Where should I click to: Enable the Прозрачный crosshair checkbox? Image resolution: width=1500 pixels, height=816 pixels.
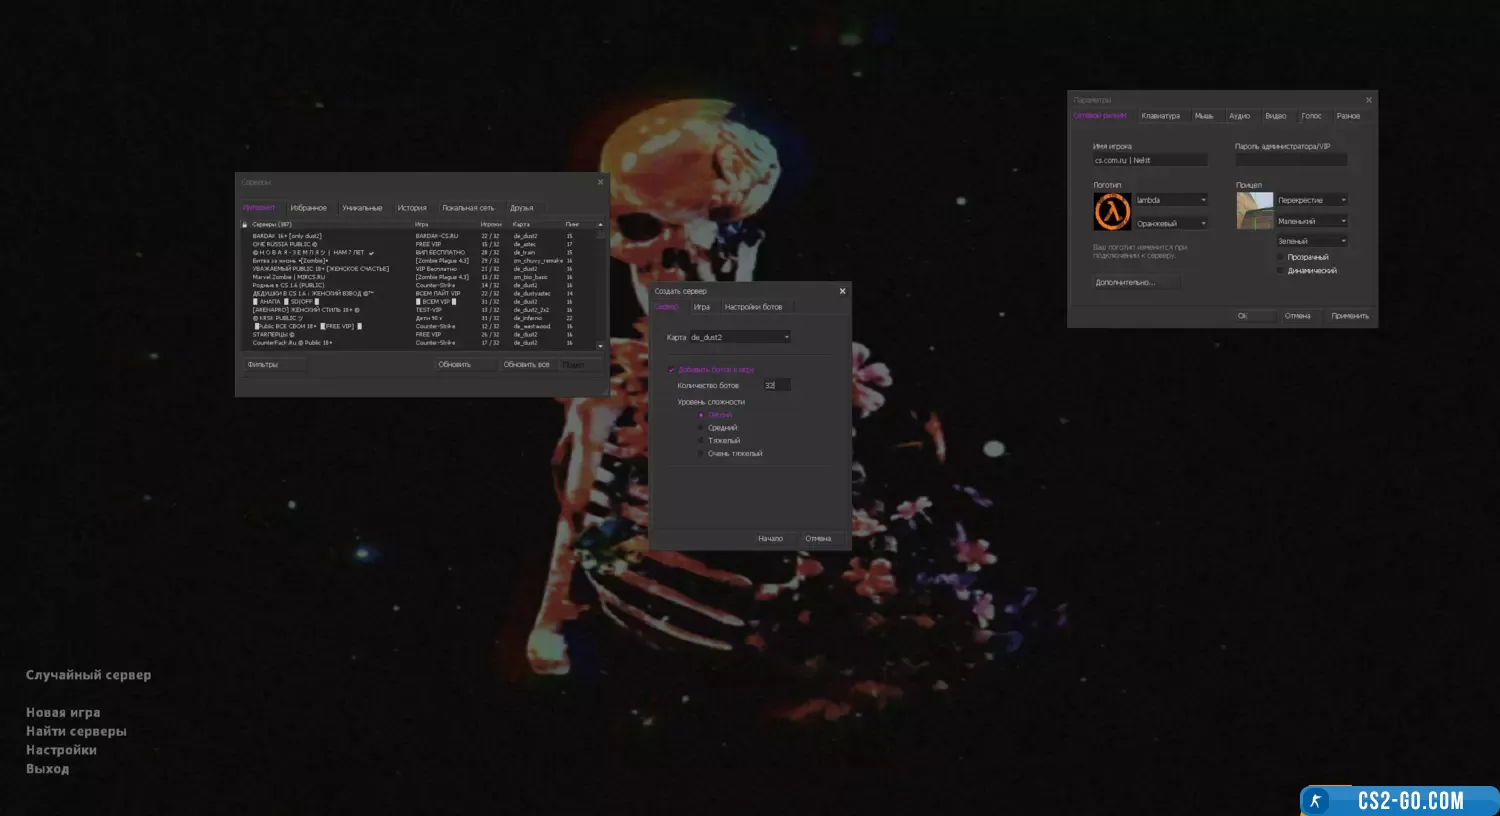(x=1280, y=257)
